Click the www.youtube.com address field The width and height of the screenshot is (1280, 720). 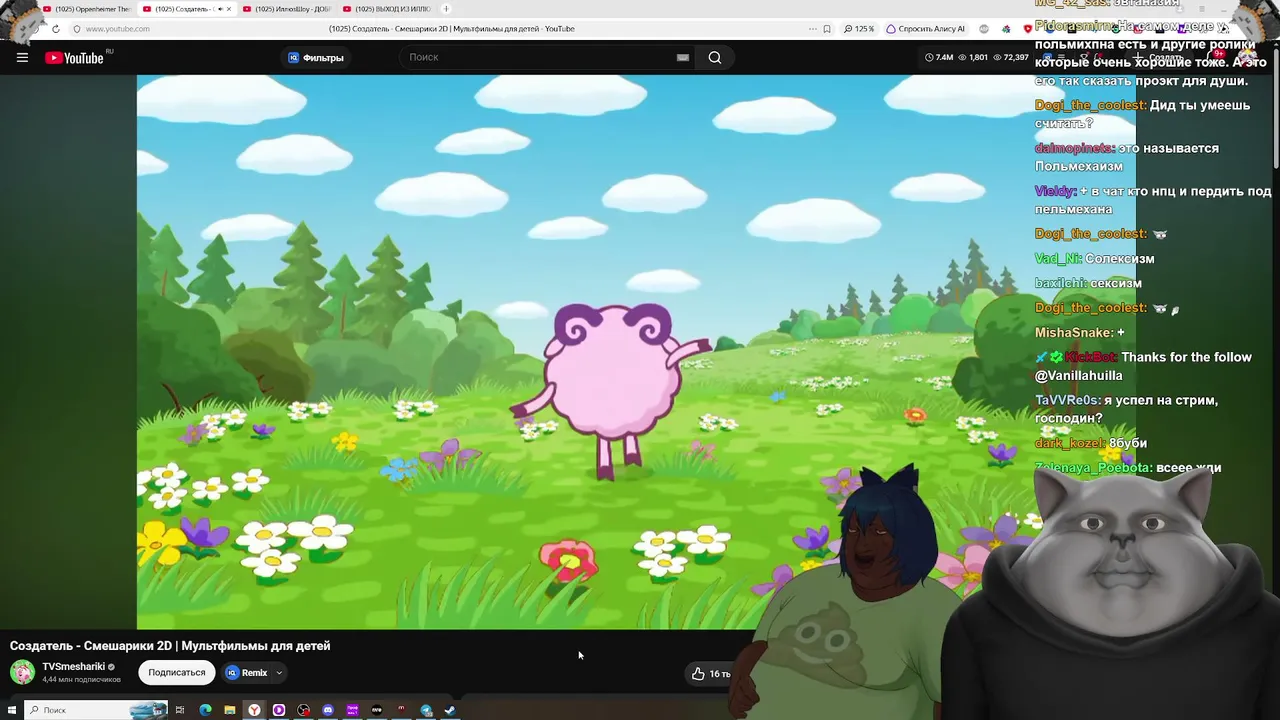(x=118, y=29)
